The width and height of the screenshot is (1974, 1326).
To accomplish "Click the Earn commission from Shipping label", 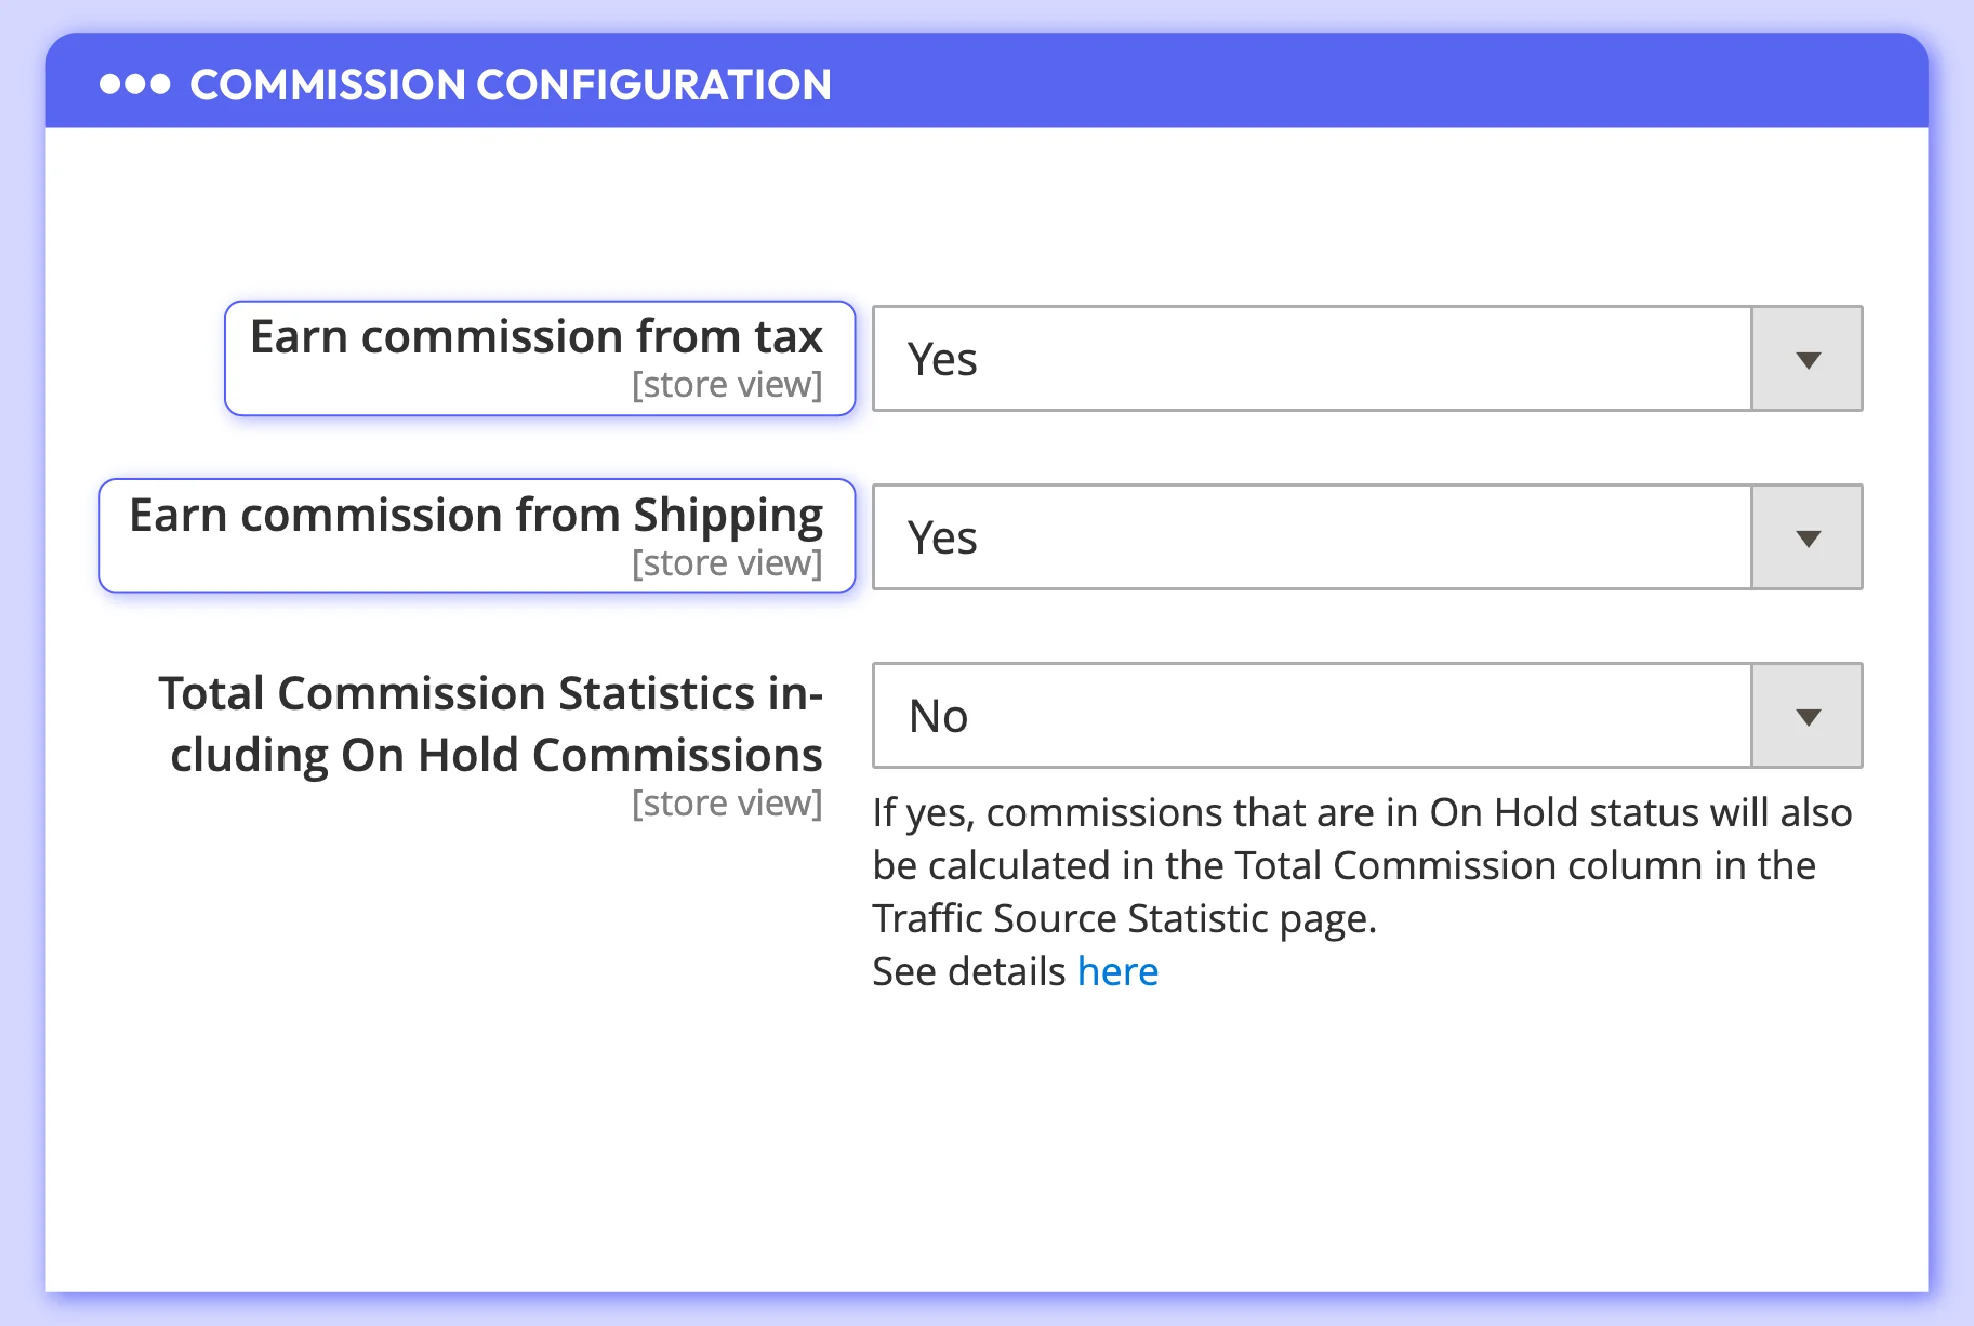I will pyautogui.click(x=476, y=516).
